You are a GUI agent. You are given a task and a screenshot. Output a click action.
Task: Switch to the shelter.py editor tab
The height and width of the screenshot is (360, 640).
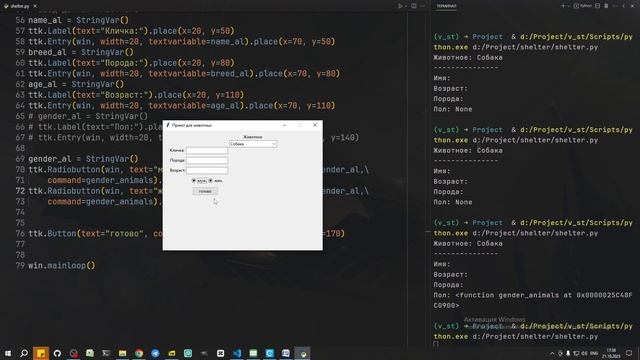(19, 6)
